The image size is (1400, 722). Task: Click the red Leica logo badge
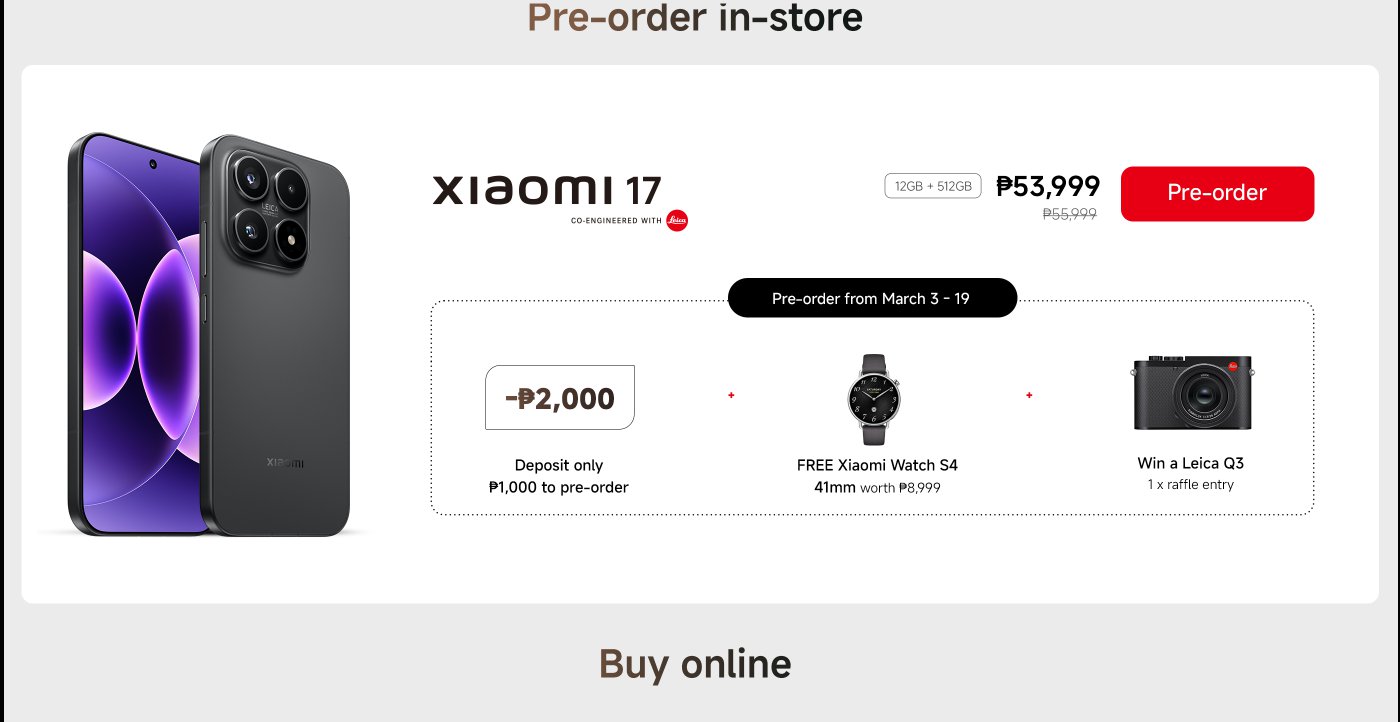676,220
